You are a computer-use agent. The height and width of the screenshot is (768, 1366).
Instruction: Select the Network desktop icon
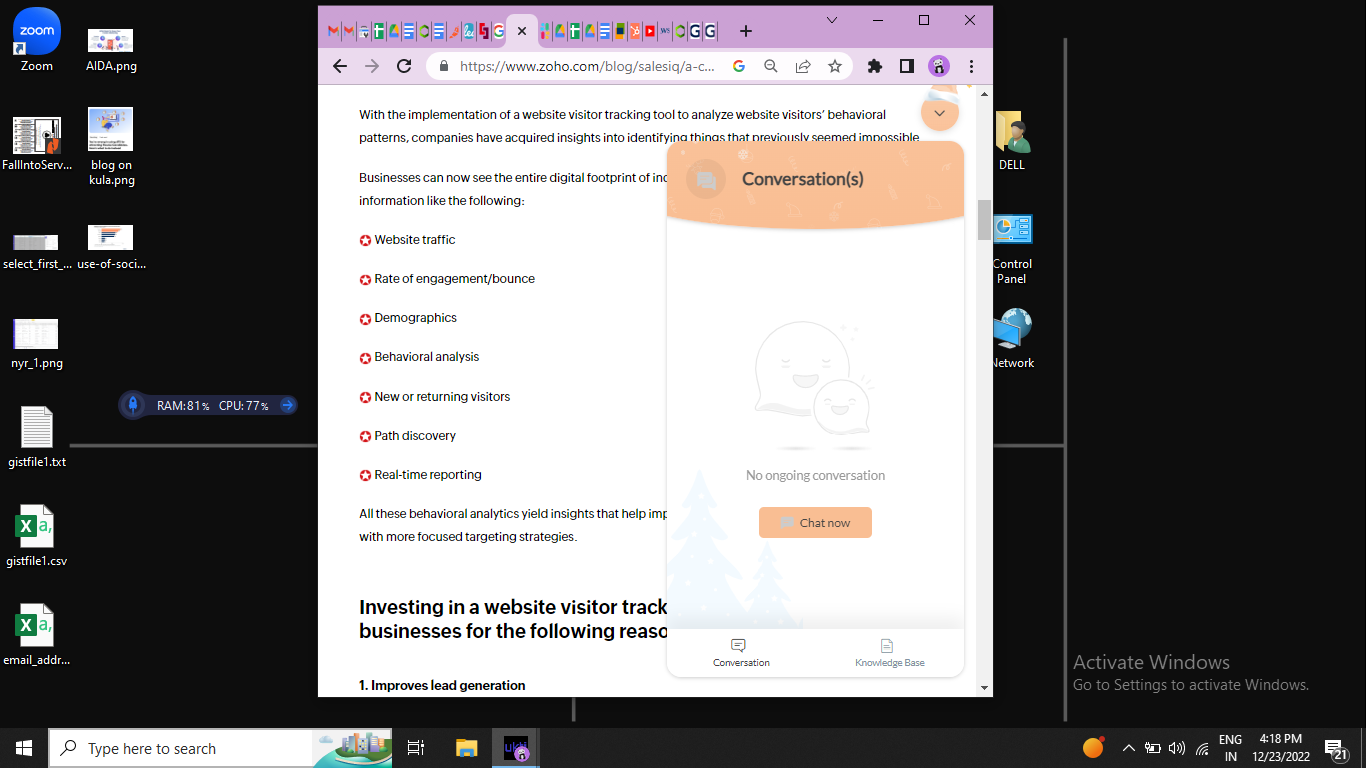1012,339
